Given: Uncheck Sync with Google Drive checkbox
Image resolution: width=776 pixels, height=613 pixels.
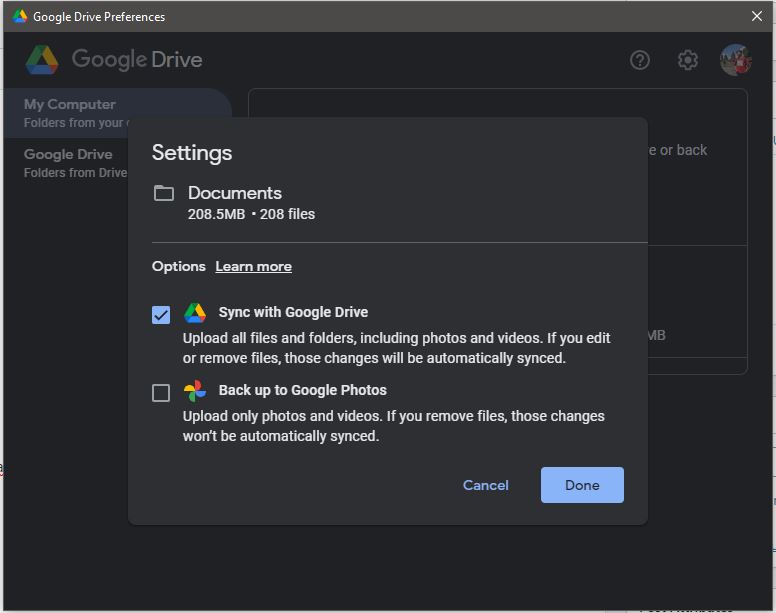Looking at the screenshot, I should click(x=161, y=315).
